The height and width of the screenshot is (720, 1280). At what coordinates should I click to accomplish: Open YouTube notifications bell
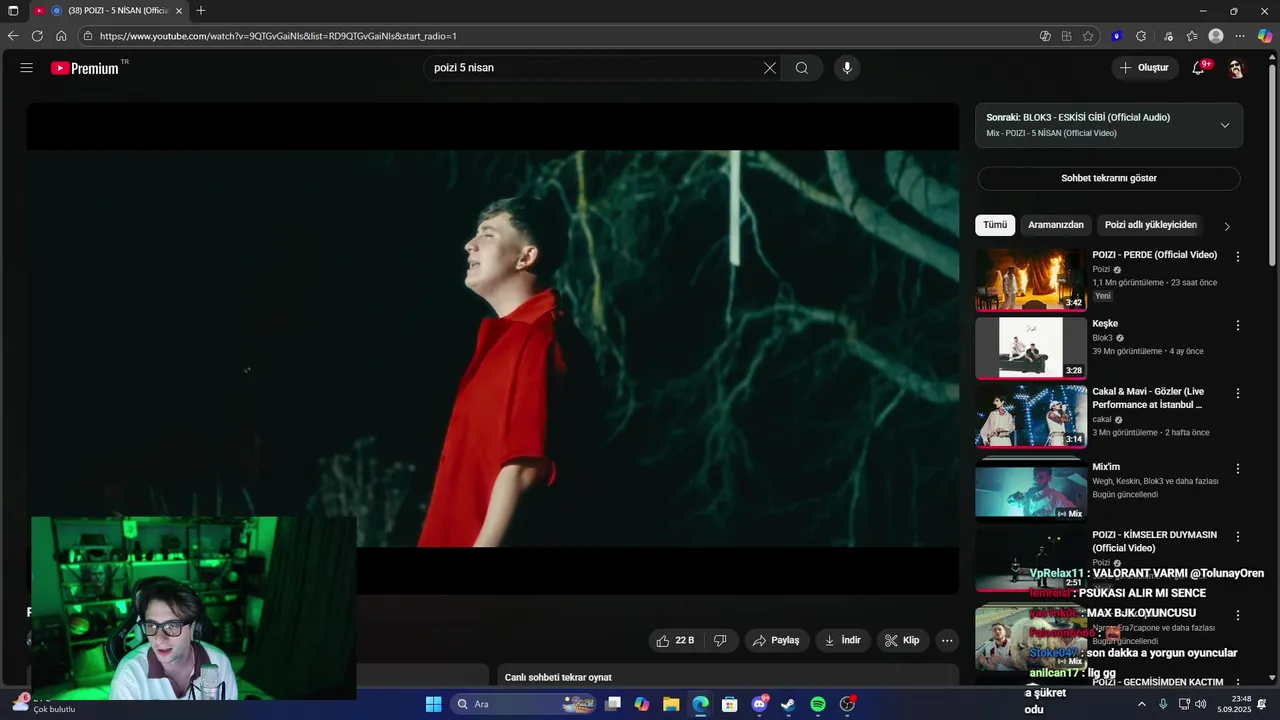click(x=1199, y=68)
